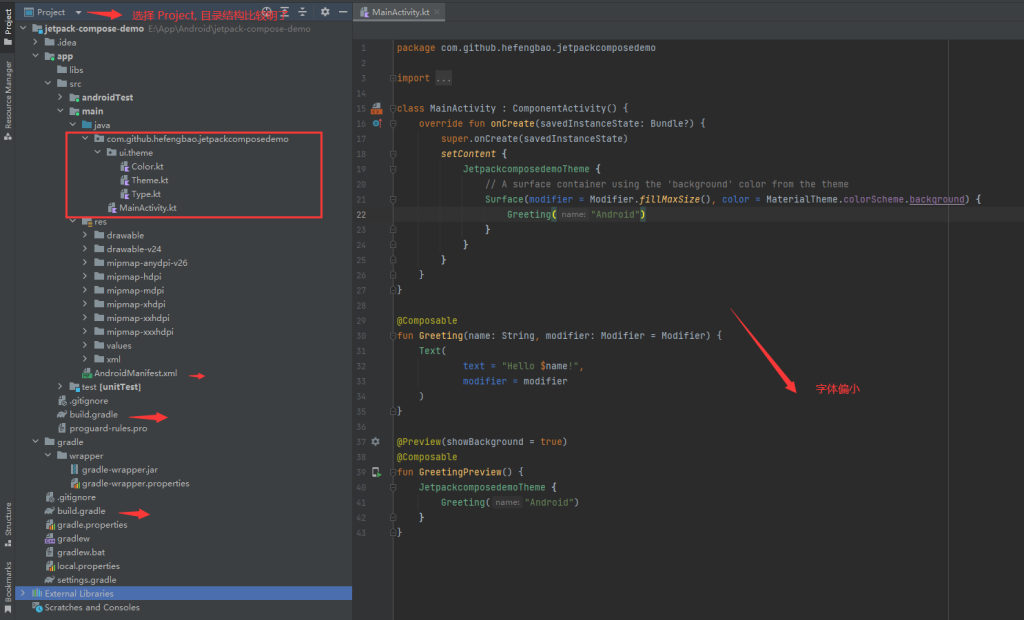Click related XML gutter icon at MainActivity class
This screenshot has width=1024, height=620.
[376, 108]
